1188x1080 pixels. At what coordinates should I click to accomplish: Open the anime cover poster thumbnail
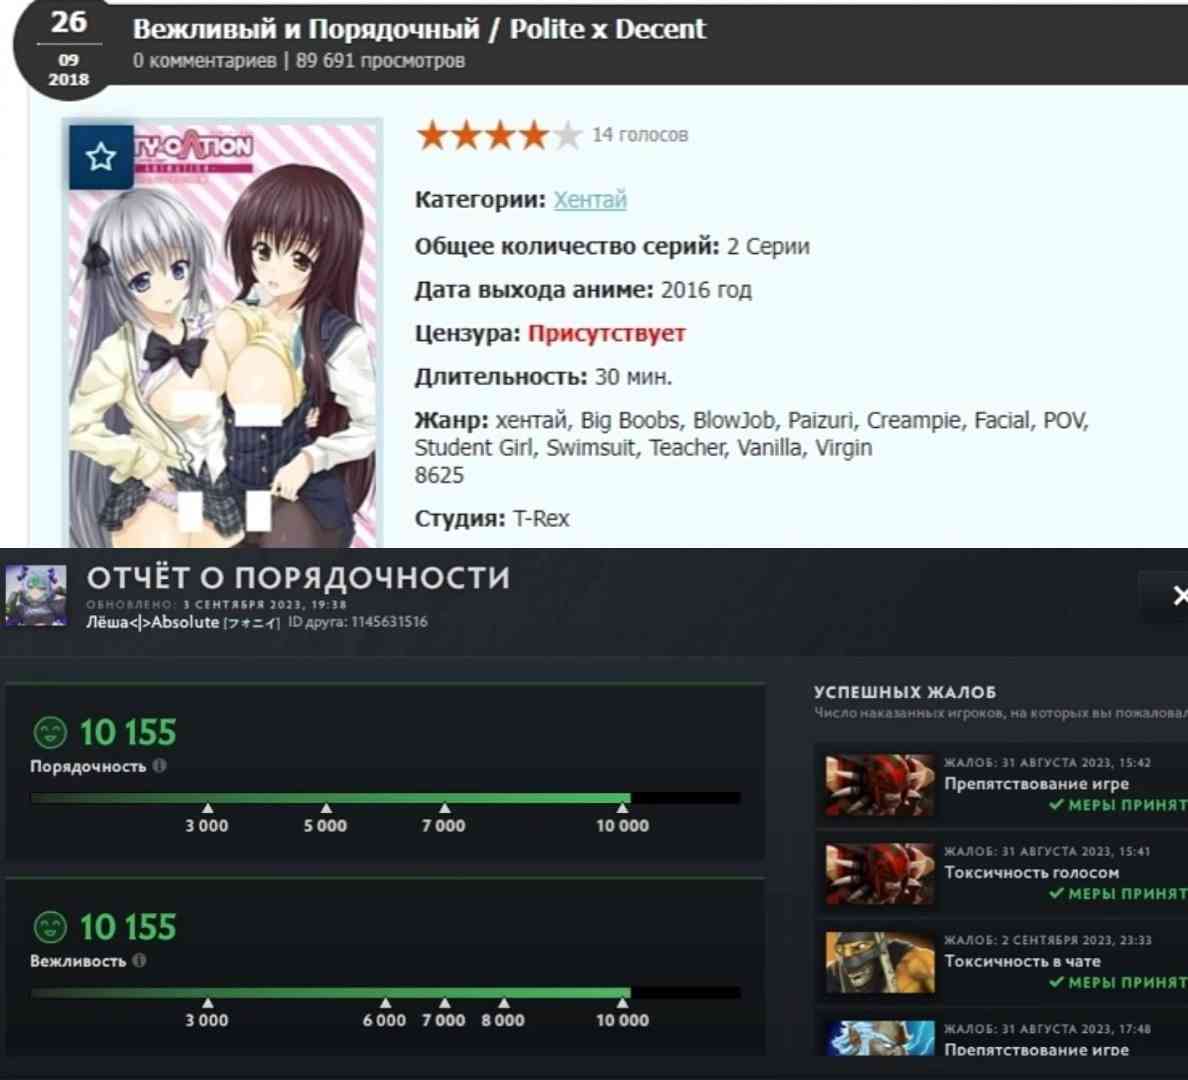coord(223,334)
